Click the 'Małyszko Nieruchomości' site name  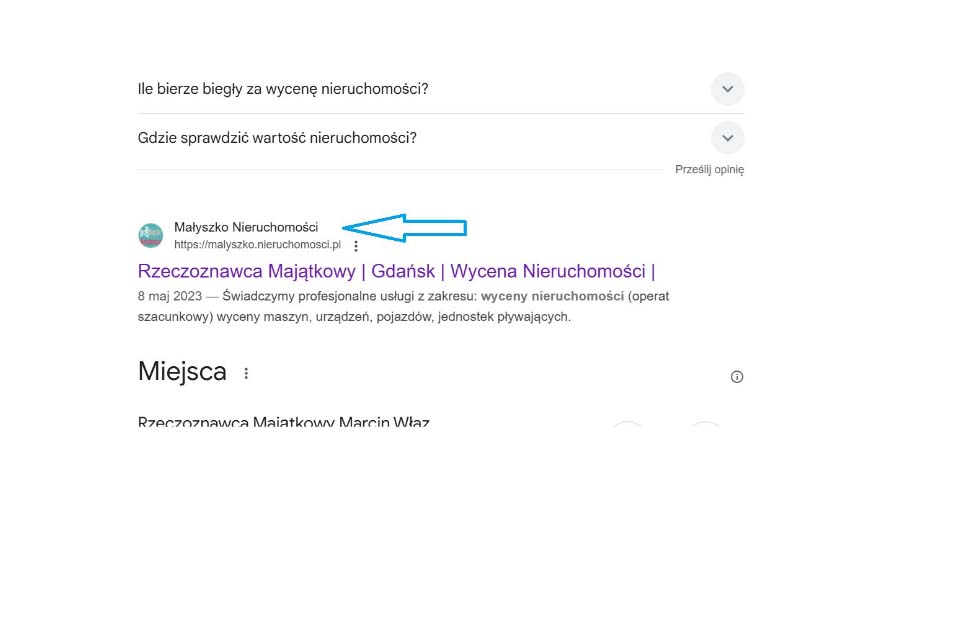click(x=246, y=227)
